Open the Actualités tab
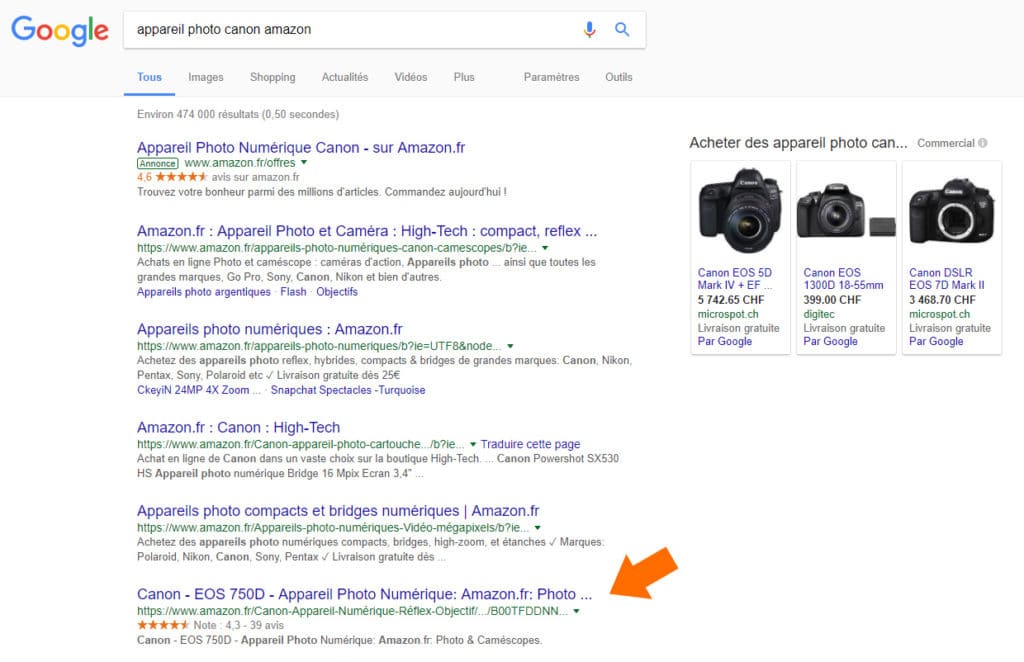Screen dimensions: 1024x662 click(x=345, y=77)
